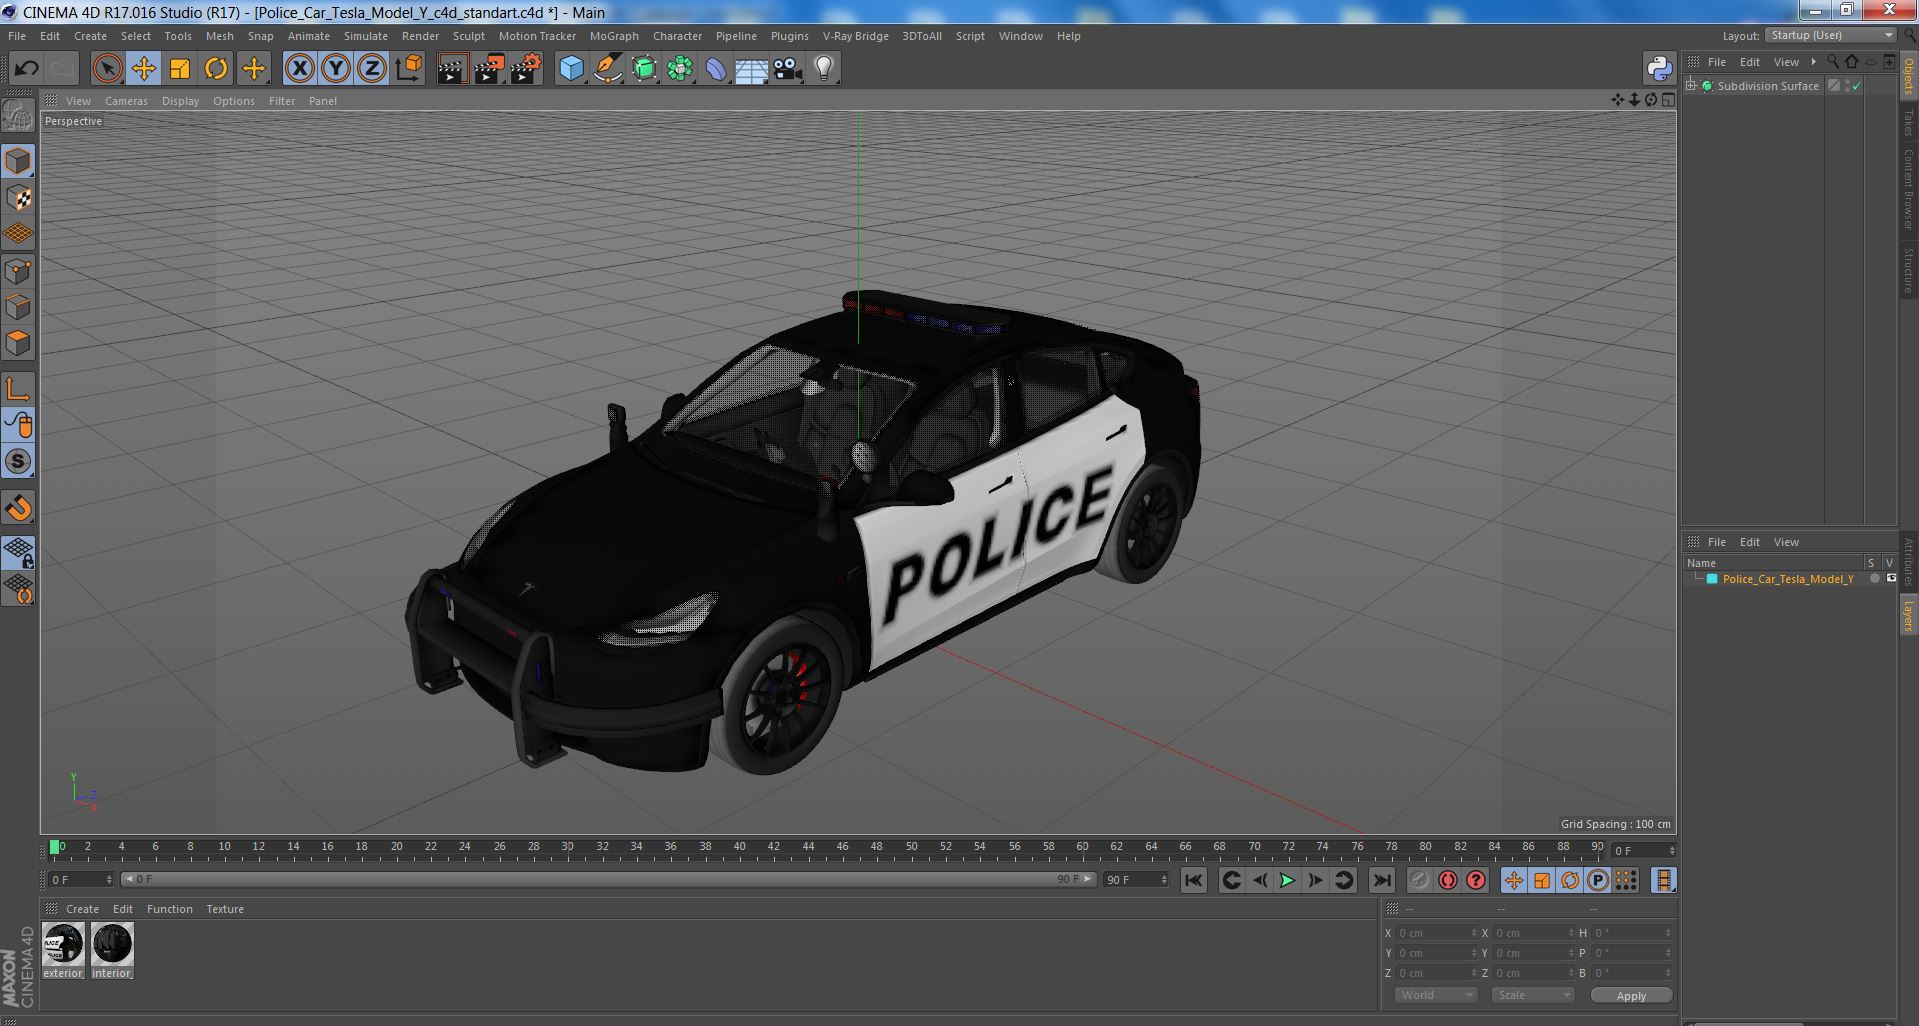Click the timeline preview range slider
1919x1026 pixels.
coord(608,880)
